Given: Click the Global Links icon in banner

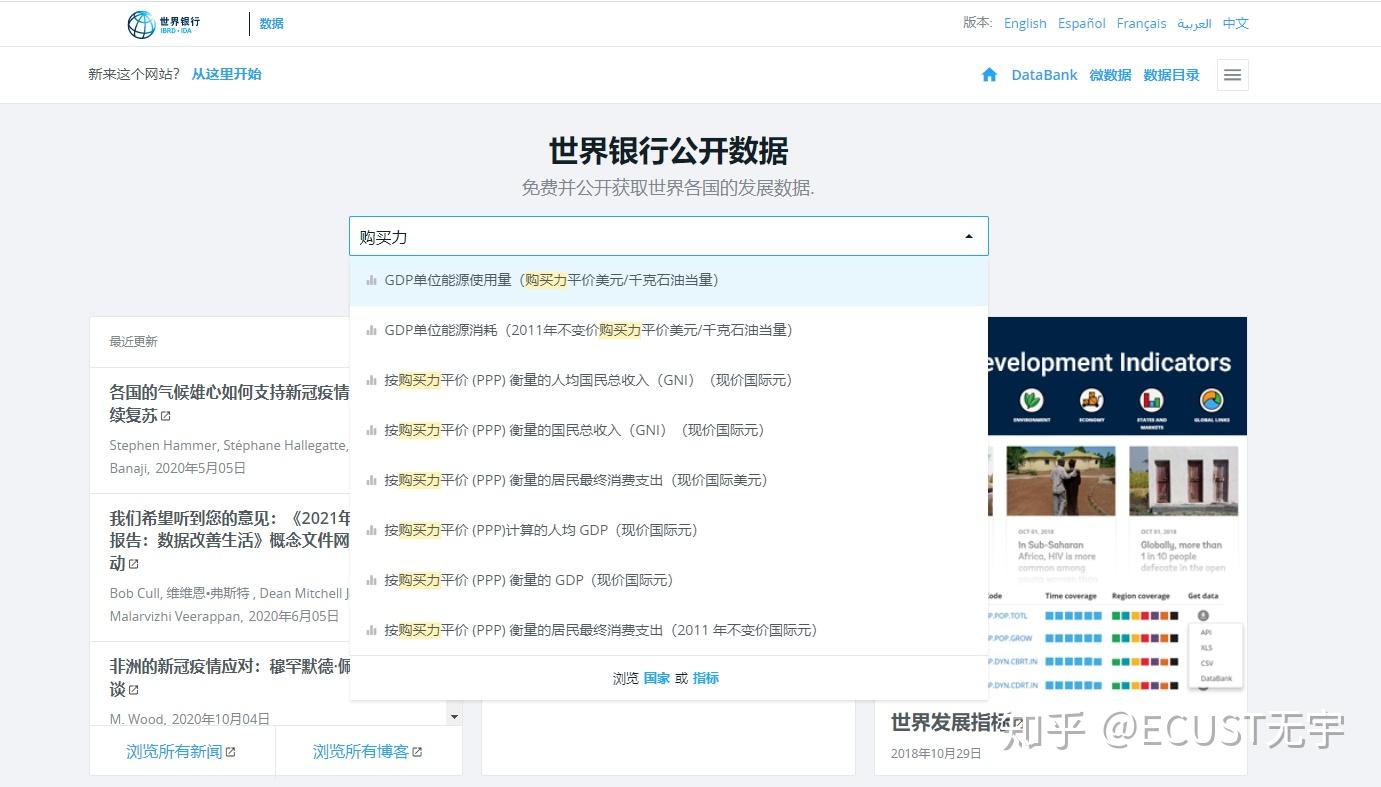Looking at the screenshot, I should (x=1211, y=401).
